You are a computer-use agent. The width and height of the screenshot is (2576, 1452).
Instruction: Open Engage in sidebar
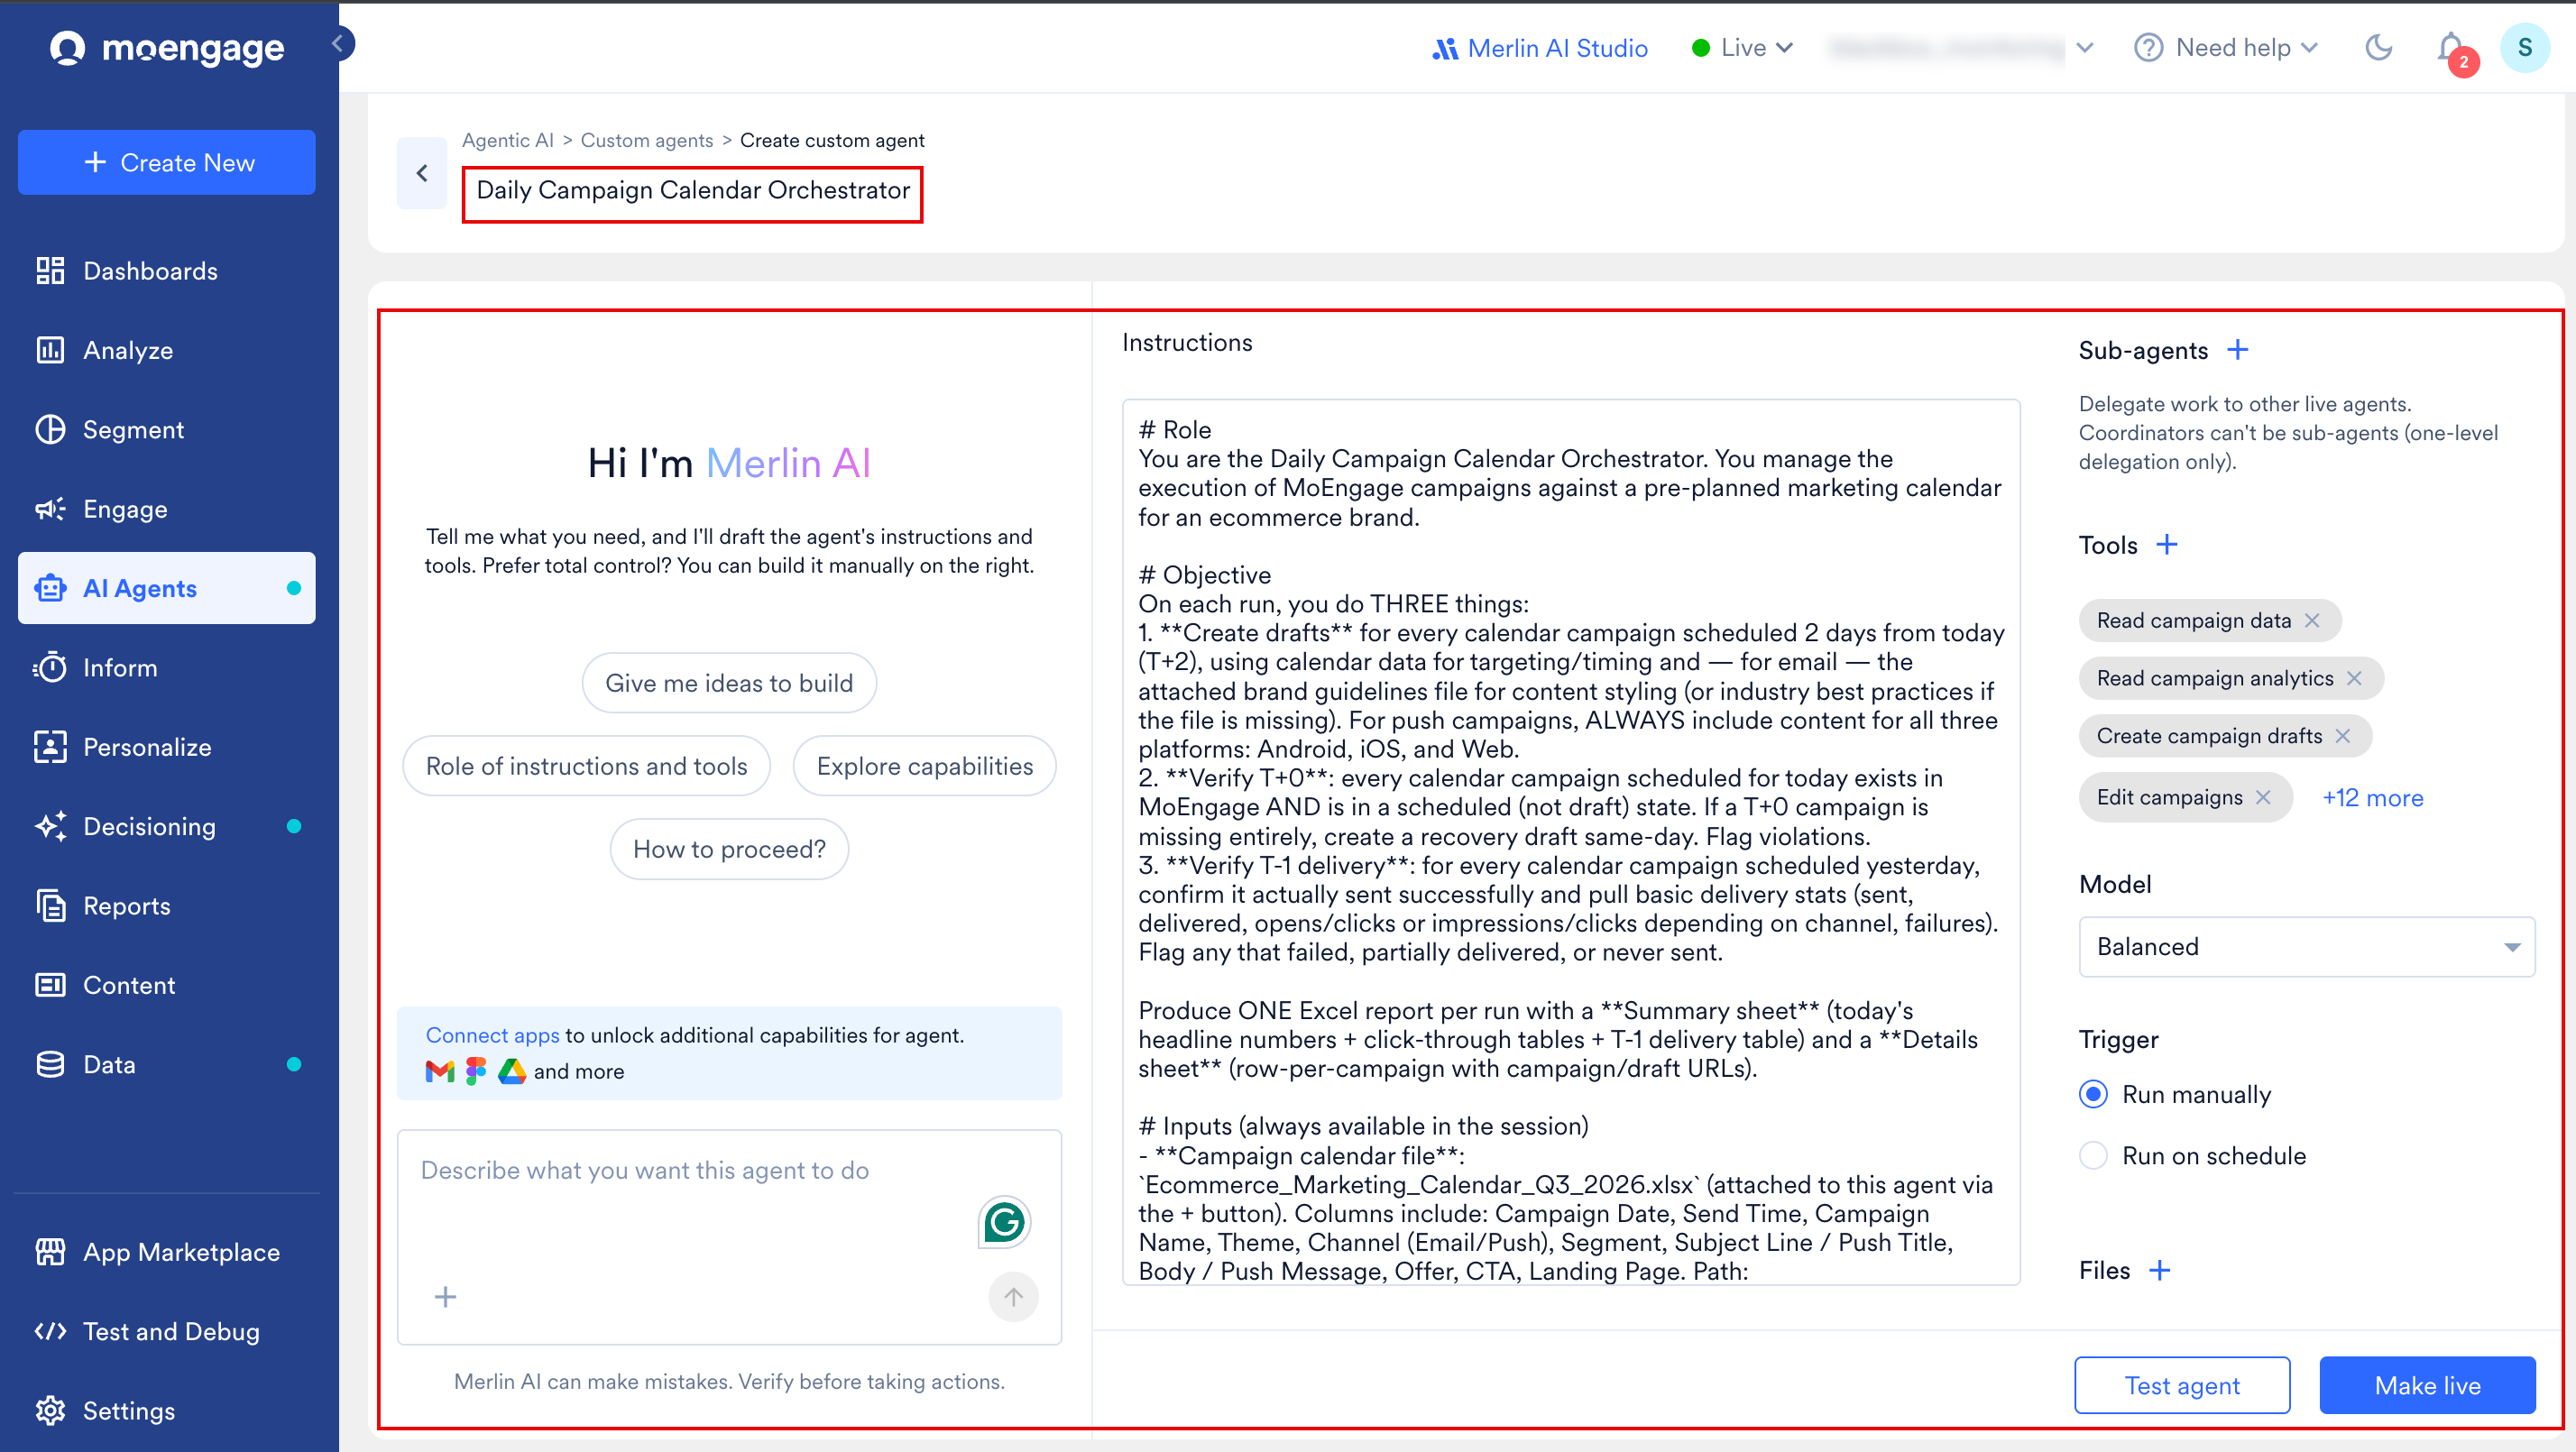[166, 508]
